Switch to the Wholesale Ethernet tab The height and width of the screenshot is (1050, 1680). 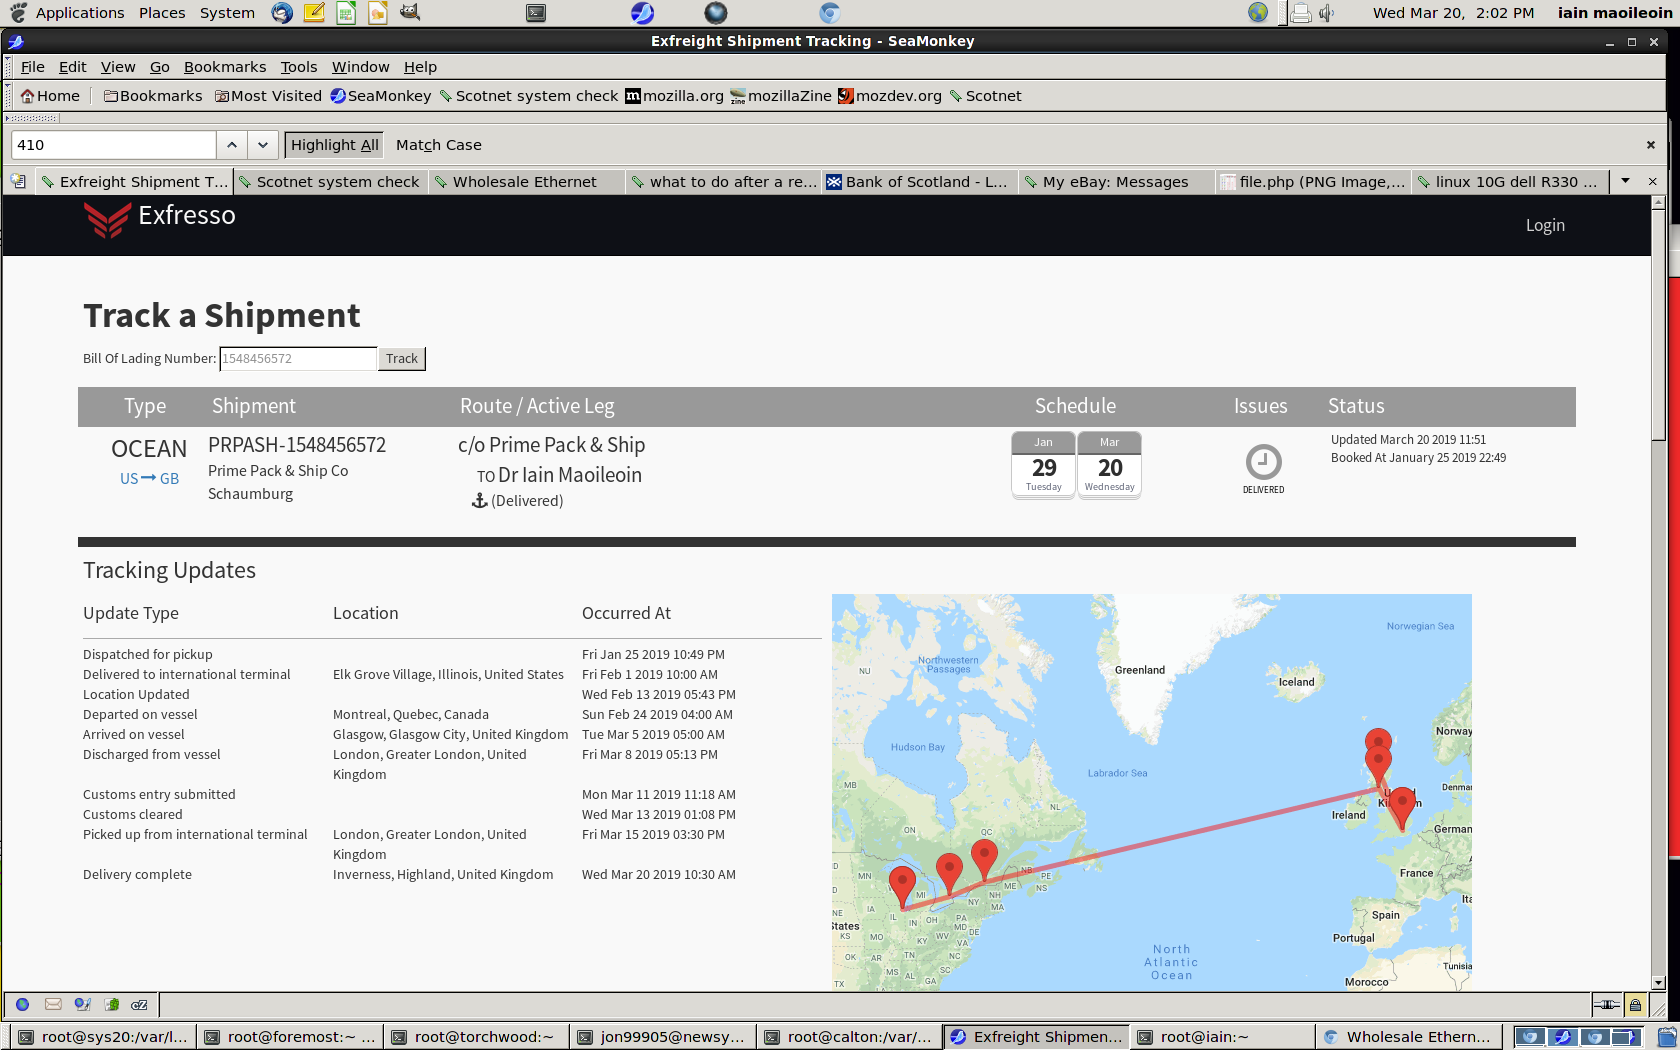[x=526, y=181]
